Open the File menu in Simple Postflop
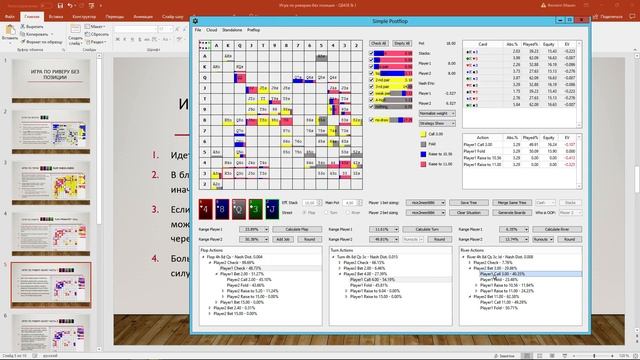Screen dimensions: 640x360 pyautogui.click(x=198, y=30)
